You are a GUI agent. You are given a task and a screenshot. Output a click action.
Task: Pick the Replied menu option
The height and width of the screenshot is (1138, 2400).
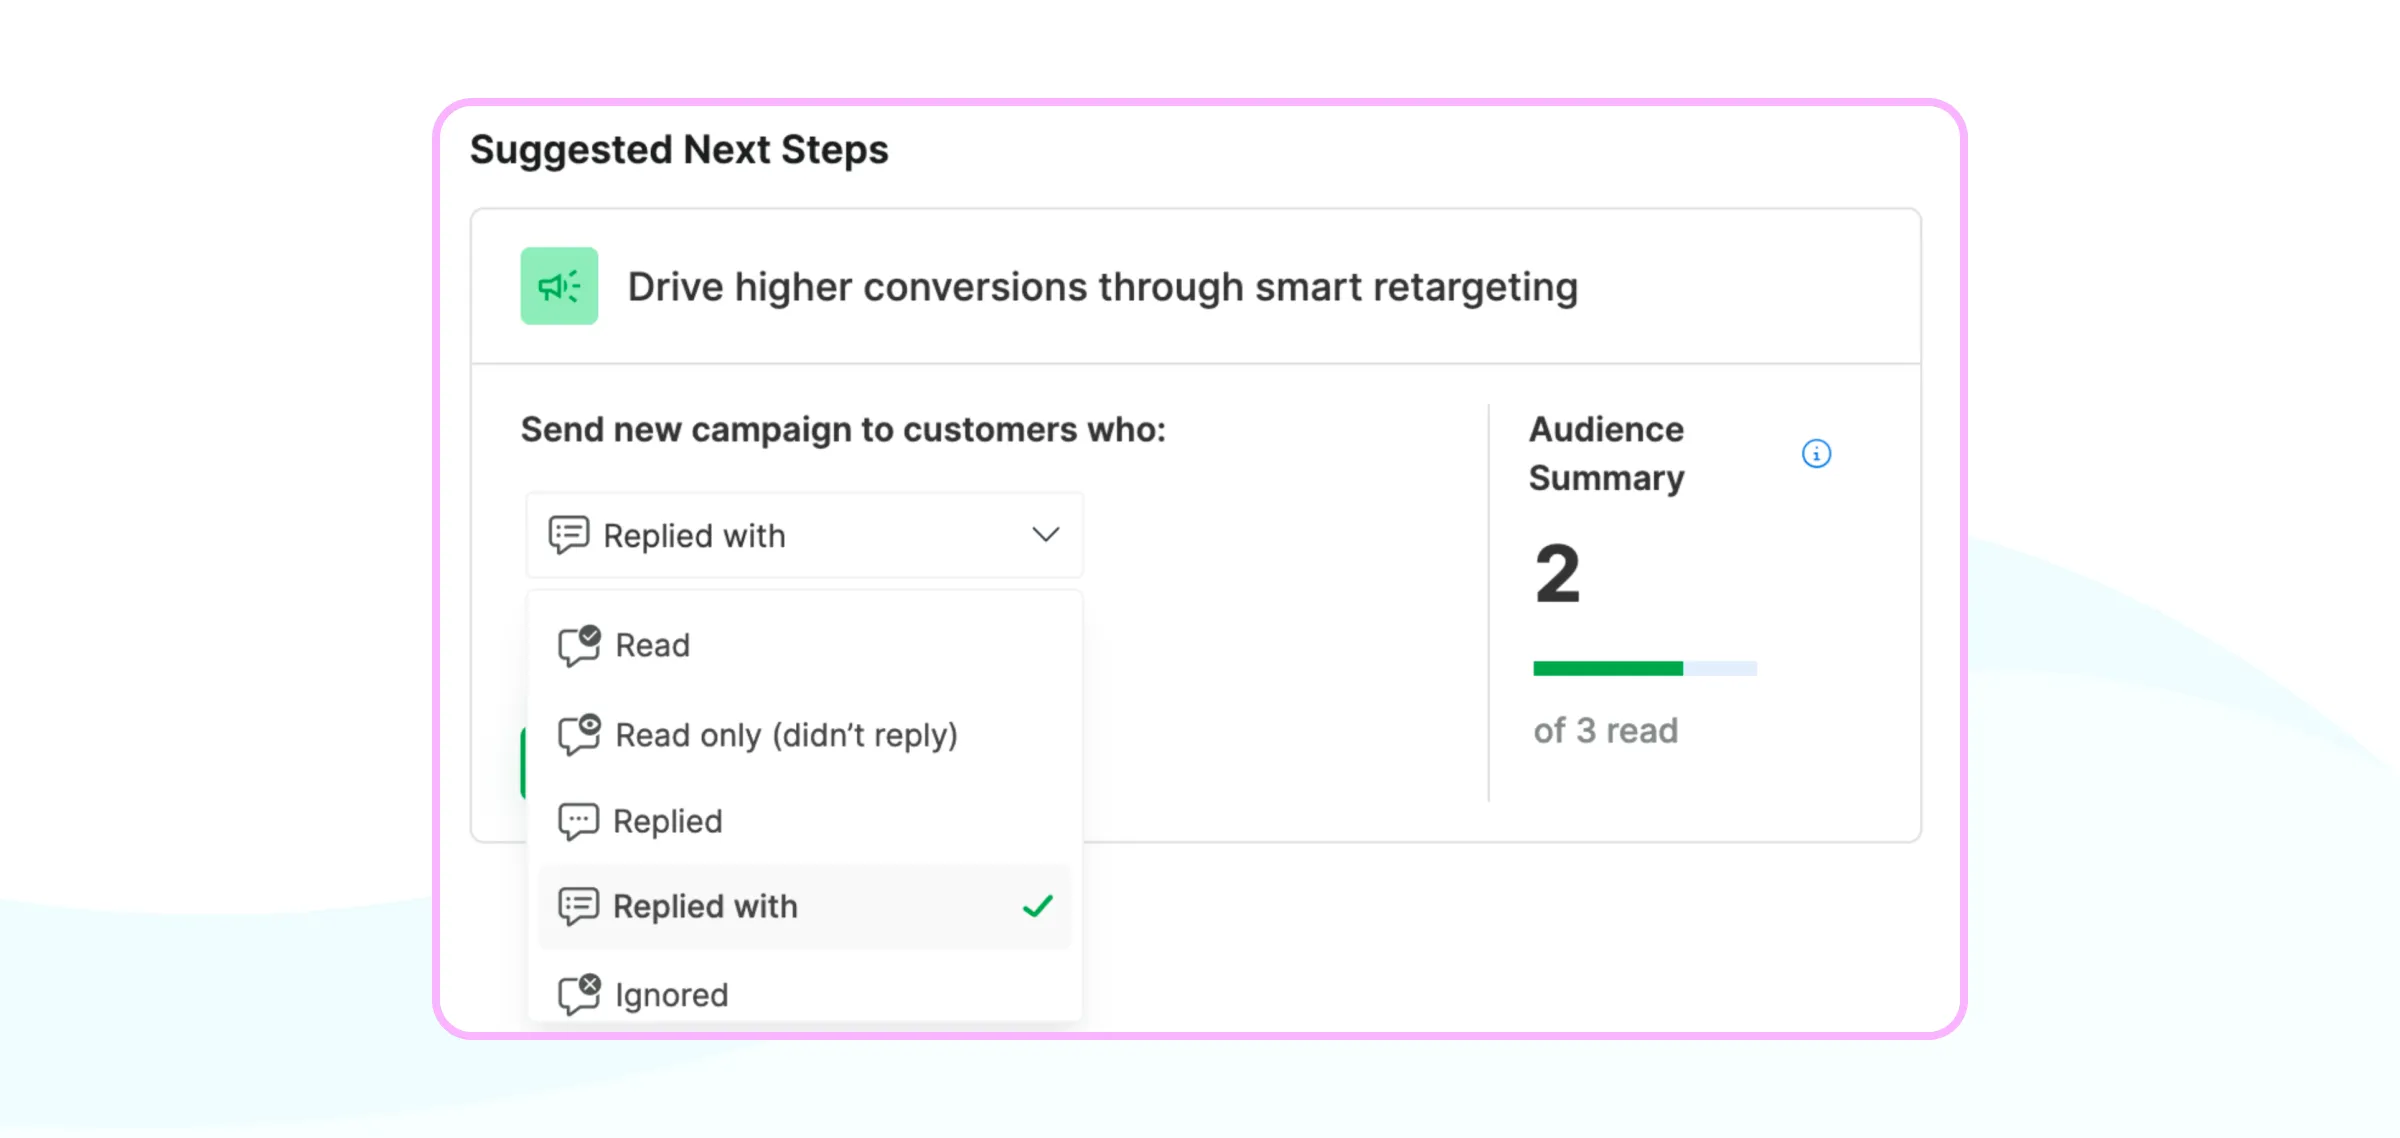(x=804, y=822)
